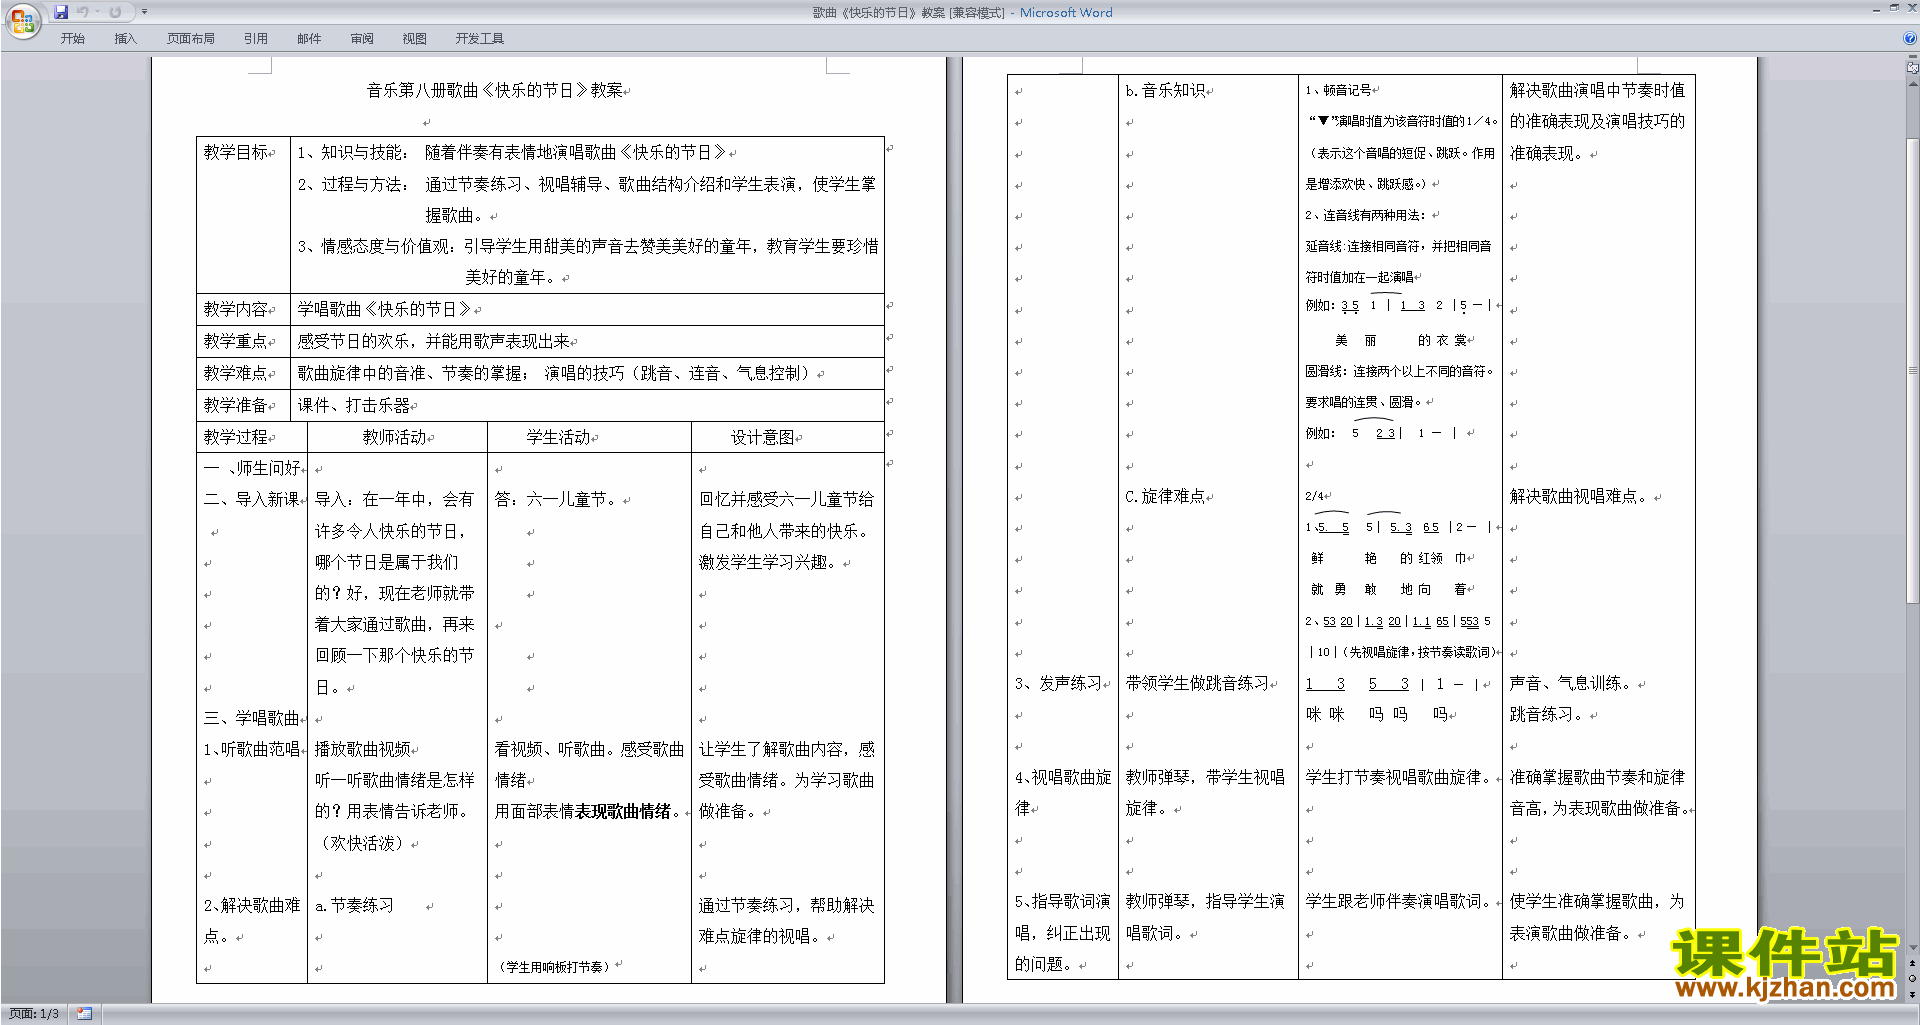Image resolution: width=1920 pixels, height=1025 pixels.
Task: Click the text 声音、气息训练。
Action: click(1572, 683)
